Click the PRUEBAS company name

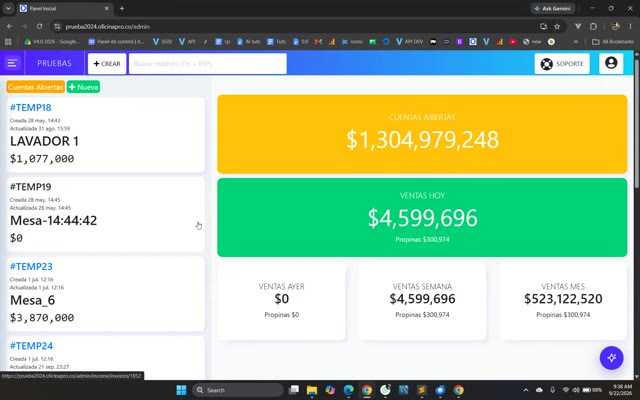tap(54, 63)
